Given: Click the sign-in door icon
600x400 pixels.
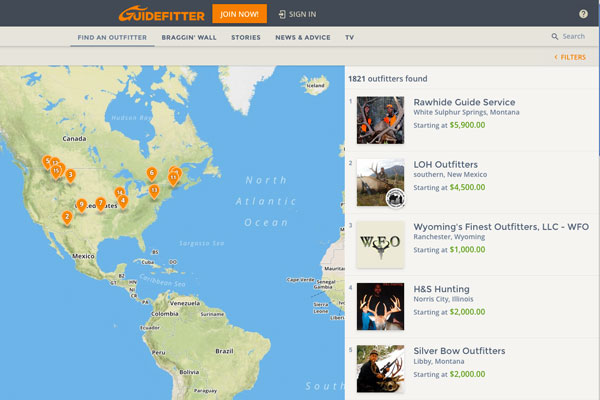Looking at the screenshot, I should [282, 15].
